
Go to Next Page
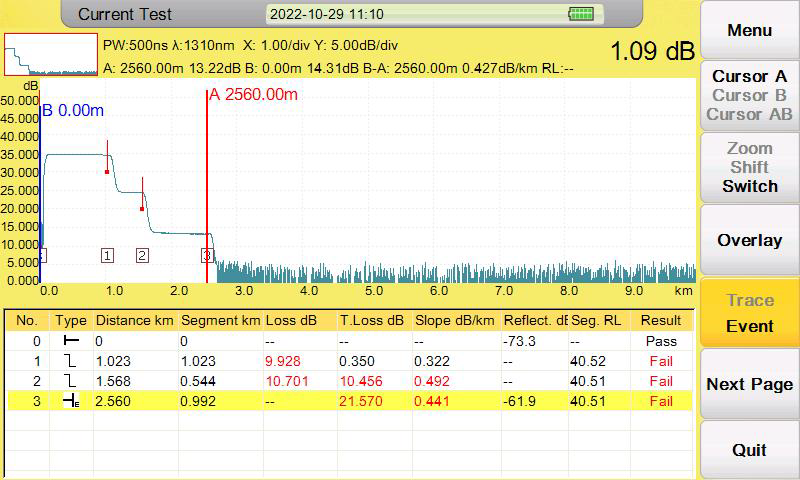[749, 384]
